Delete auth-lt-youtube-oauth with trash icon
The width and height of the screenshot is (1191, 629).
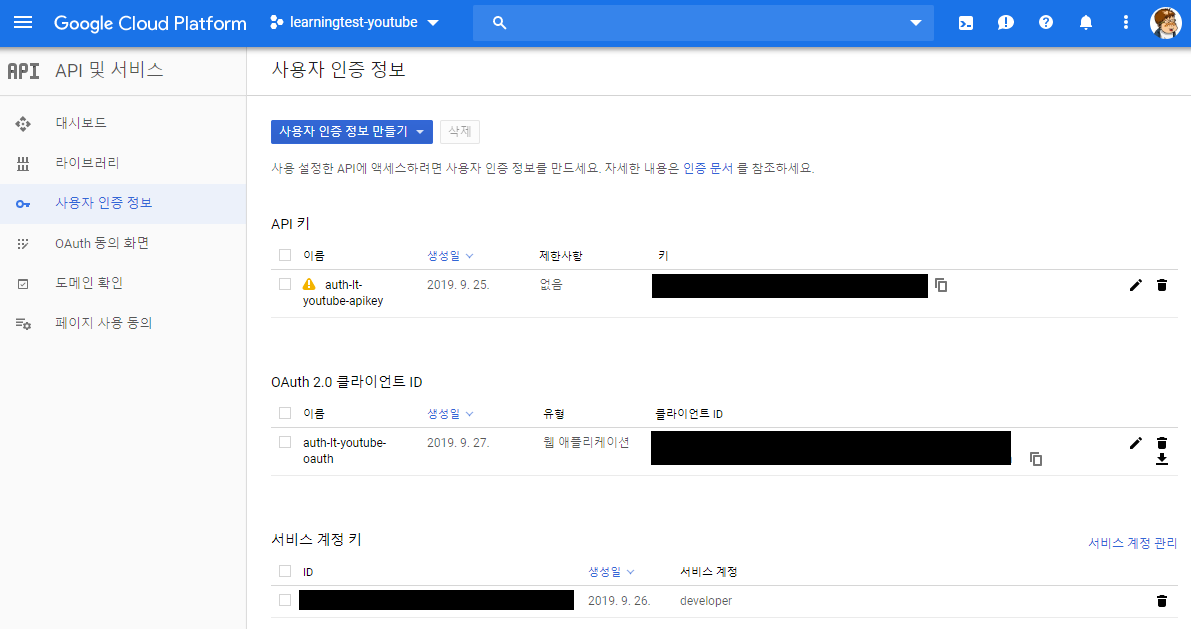coord(1161,443)
